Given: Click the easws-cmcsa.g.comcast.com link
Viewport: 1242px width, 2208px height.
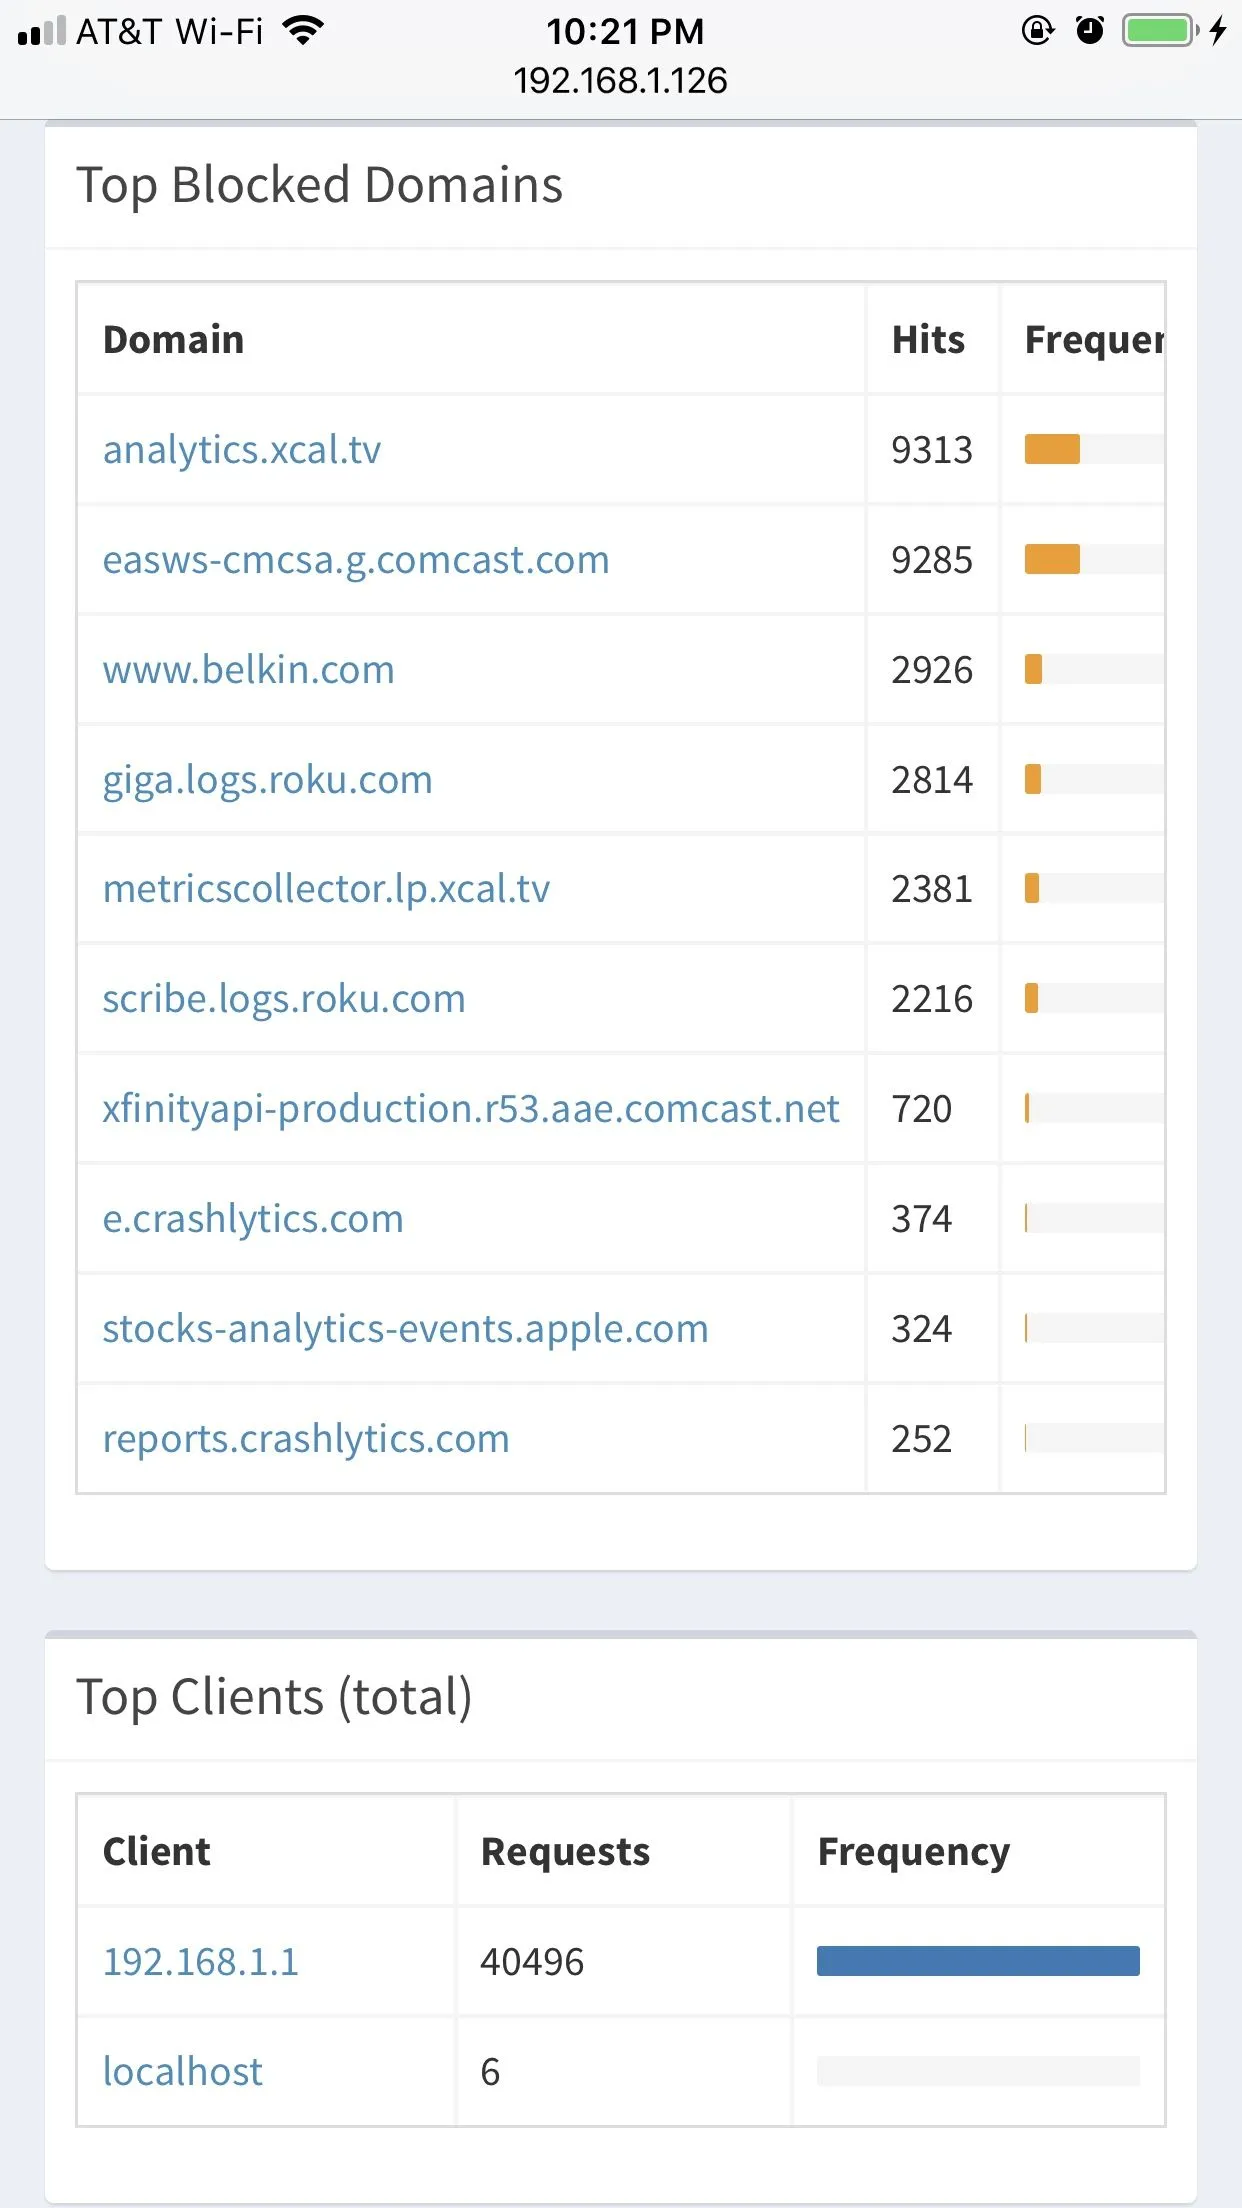Looking at the screenshot, I should 355,560.
